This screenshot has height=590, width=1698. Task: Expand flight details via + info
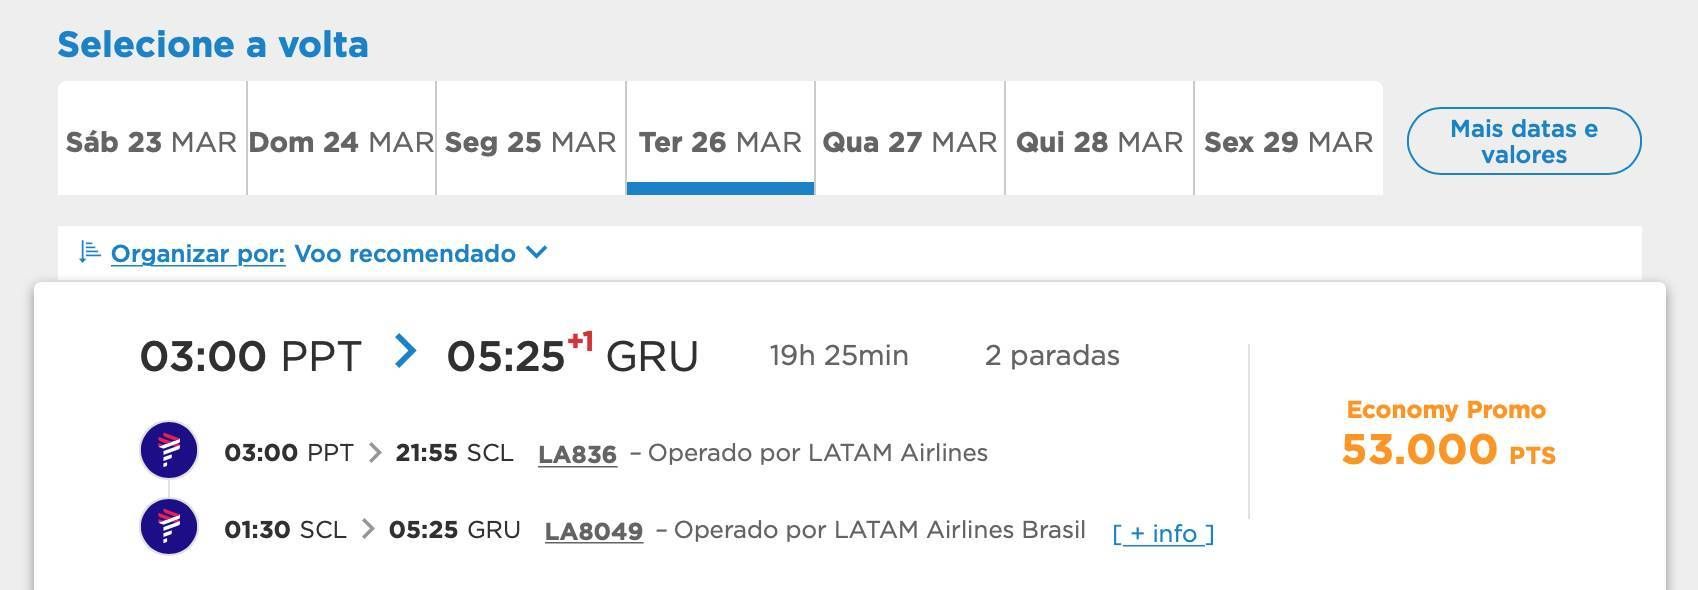pyautogui.click(x=1163, y=533)
